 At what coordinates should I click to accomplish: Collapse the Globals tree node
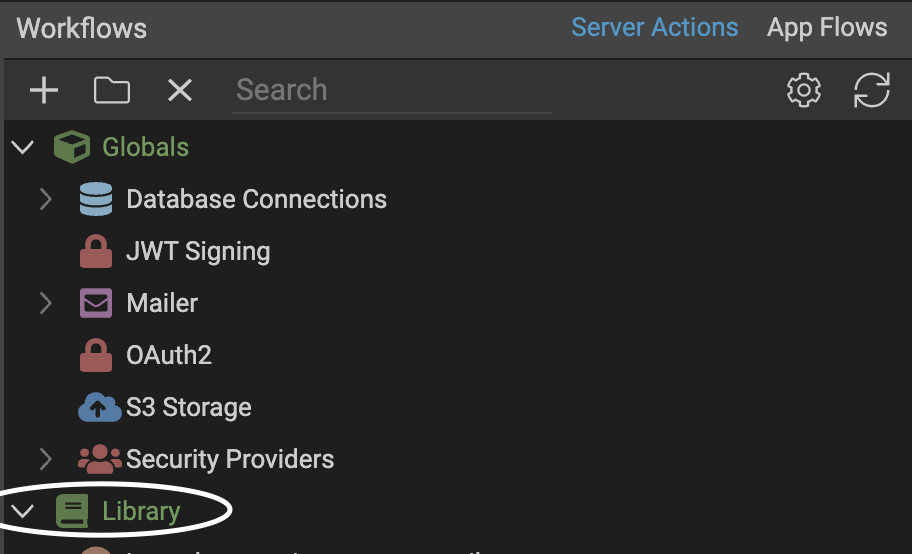pyautogui.click(x=22, y=148)
